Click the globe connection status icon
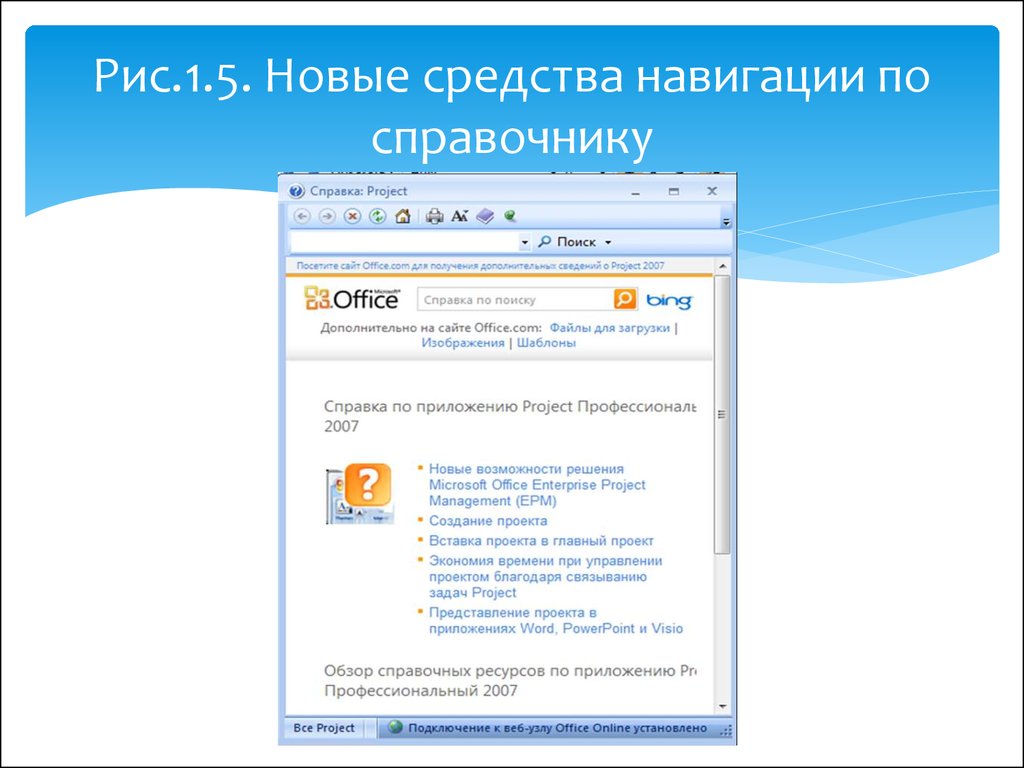The height and width of the screenshot is (768, 1024). (x=395, y=727)
